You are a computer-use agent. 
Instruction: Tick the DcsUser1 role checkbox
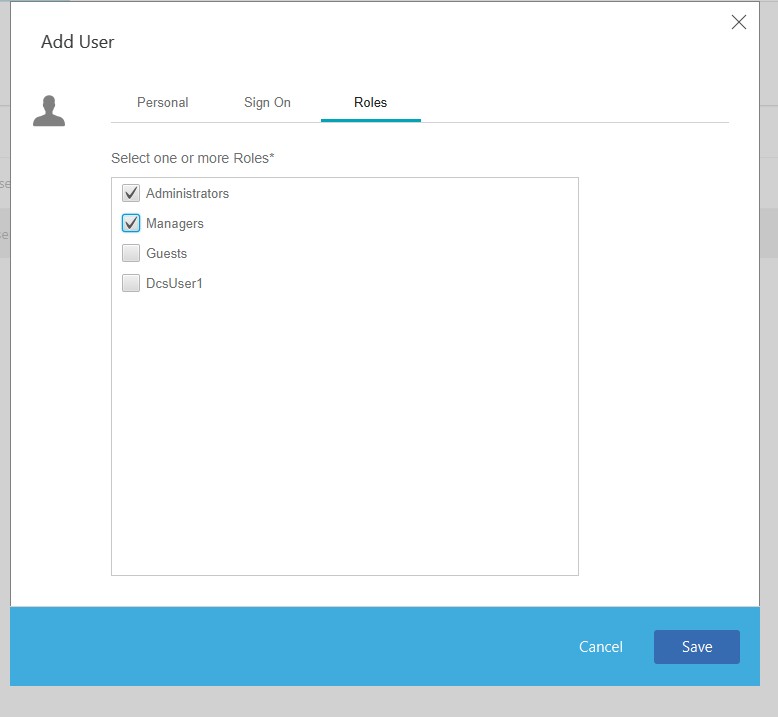click(x=131, y=283)
